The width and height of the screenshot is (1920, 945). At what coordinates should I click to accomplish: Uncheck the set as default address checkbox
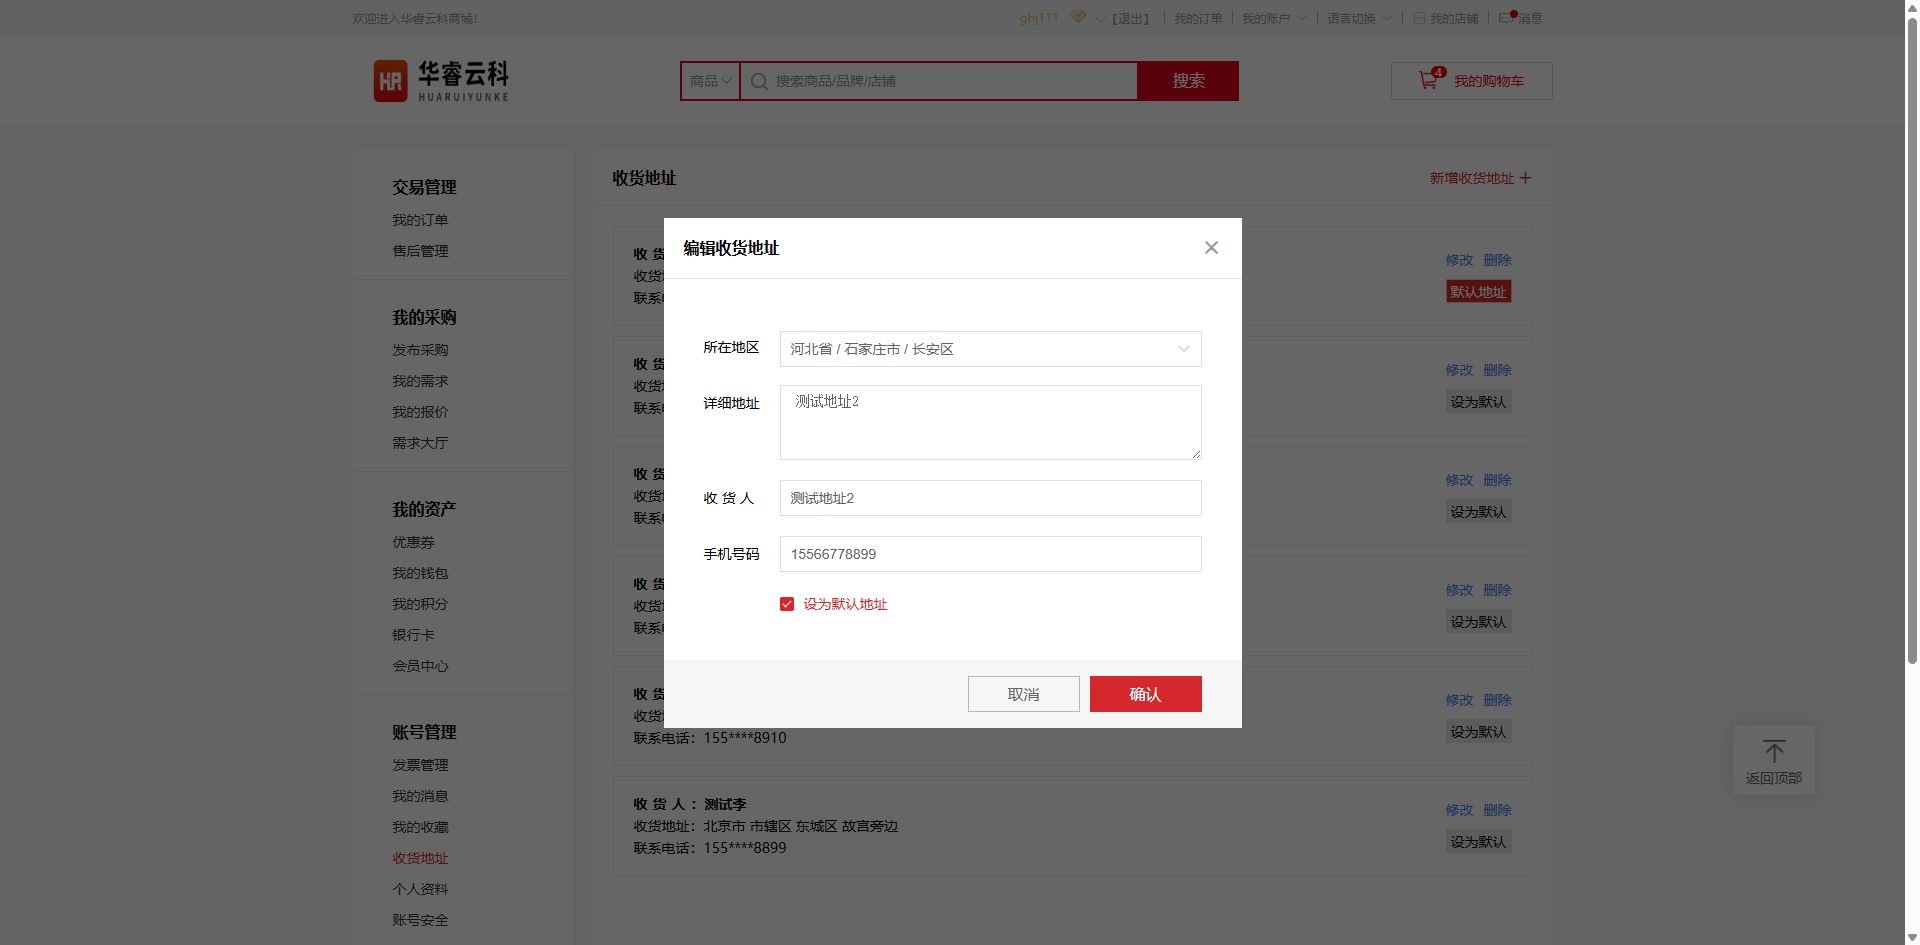click(x=787, y=604)
